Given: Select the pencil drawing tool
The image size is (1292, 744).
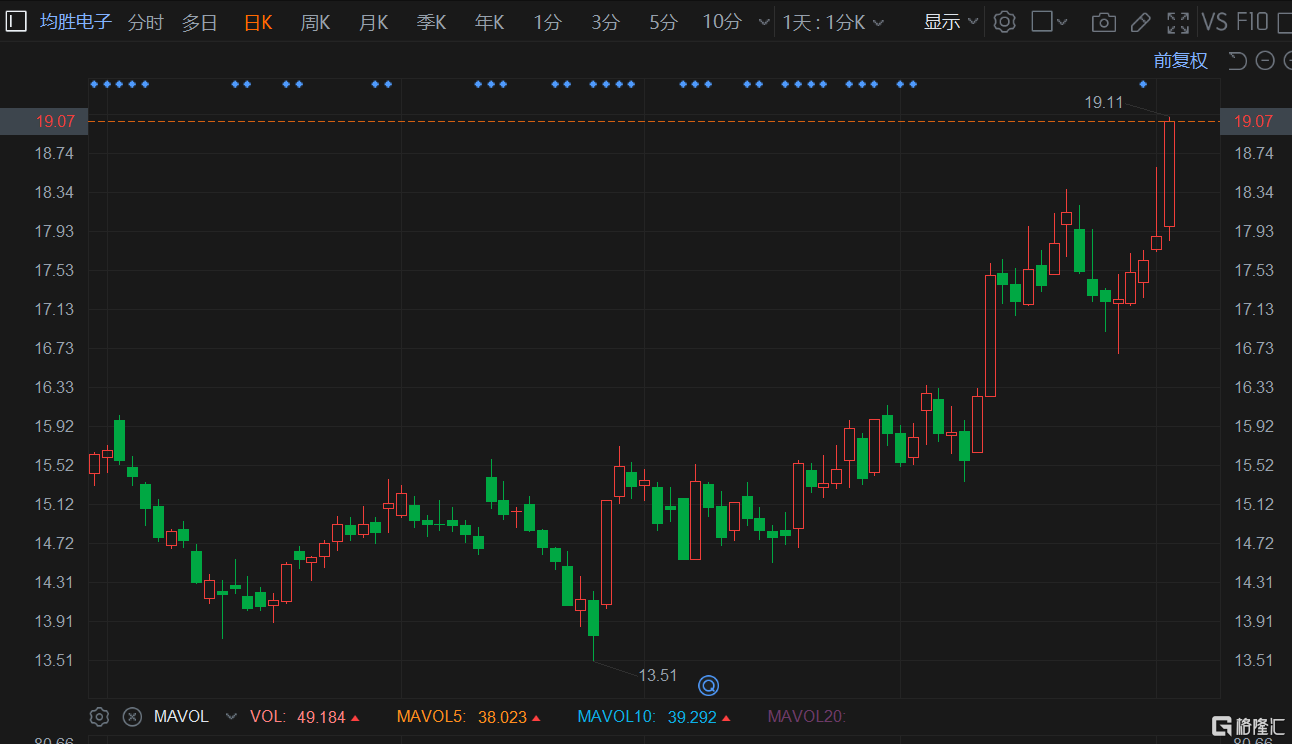Looking at the screenshot, I should (x=1140, y=22).
